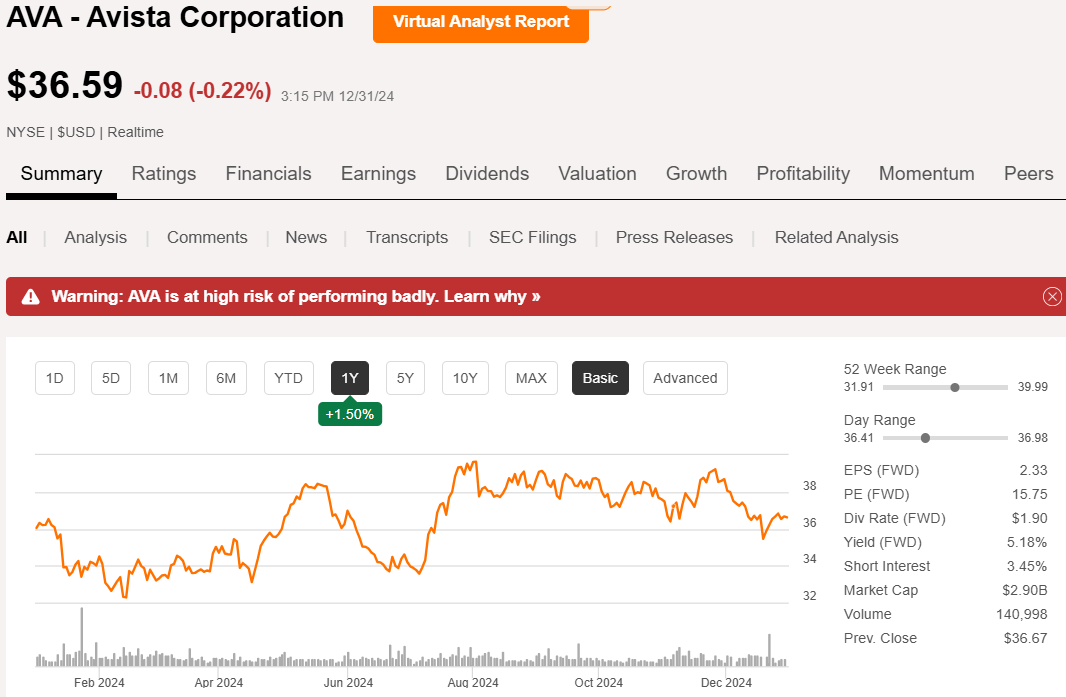Open the Virtual Analyst Report
1066x697 pixels.
point(481,21)
